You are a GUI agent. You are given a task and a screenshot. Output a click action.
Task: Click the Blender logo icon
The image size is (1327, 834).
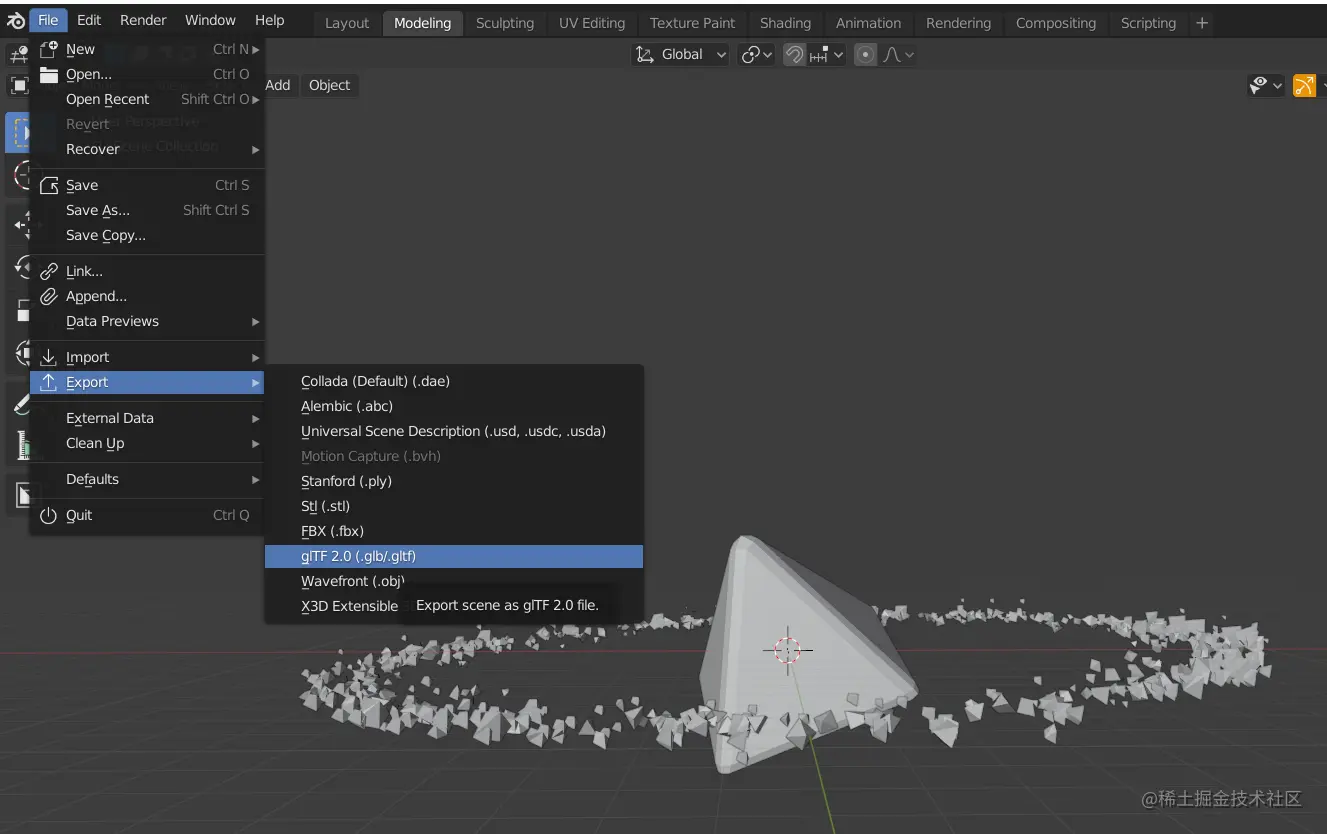(x=15, y=21)
